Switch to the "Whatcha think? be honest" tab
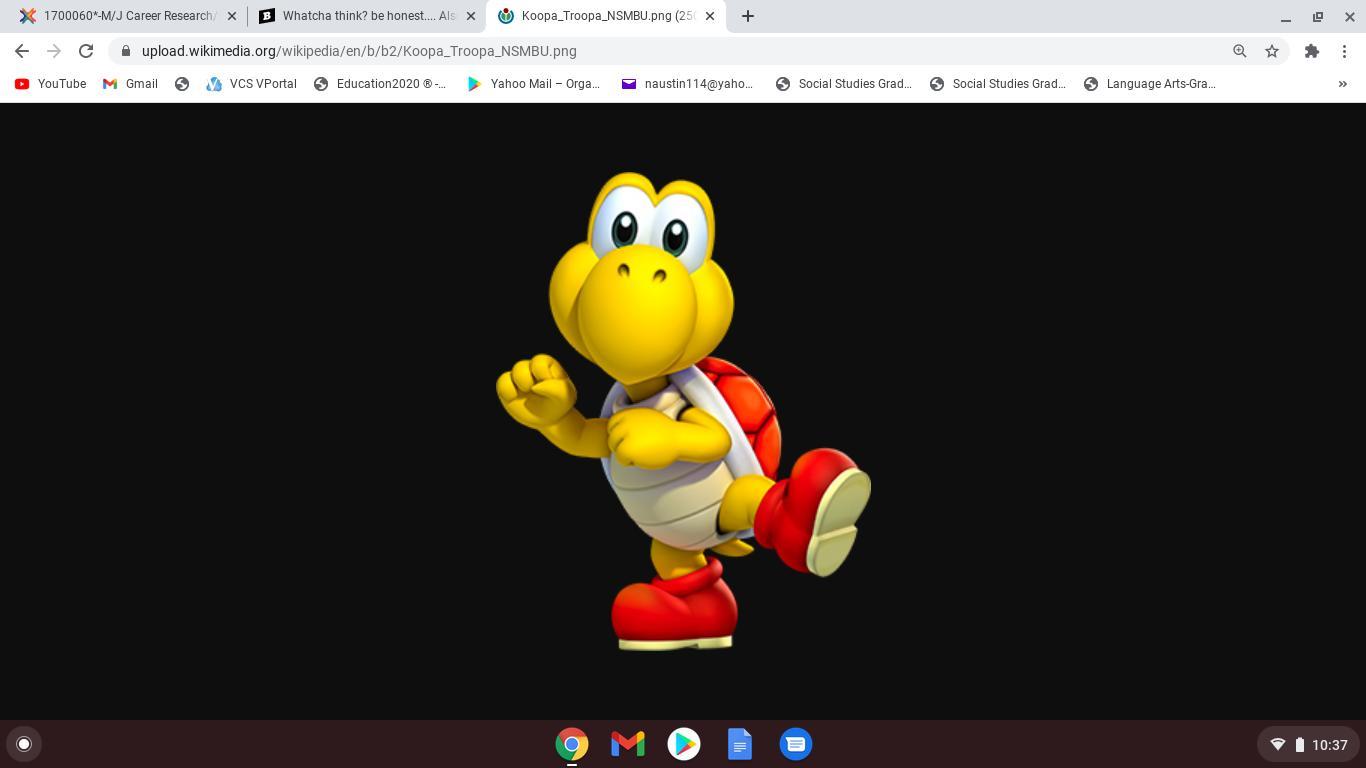The image size is (1366, 768). [358, 16]
